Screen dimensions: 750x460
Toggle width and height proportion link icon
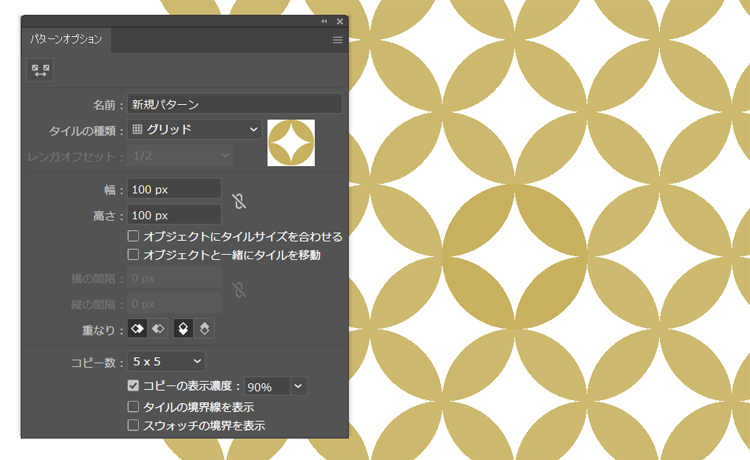(239, 201)
